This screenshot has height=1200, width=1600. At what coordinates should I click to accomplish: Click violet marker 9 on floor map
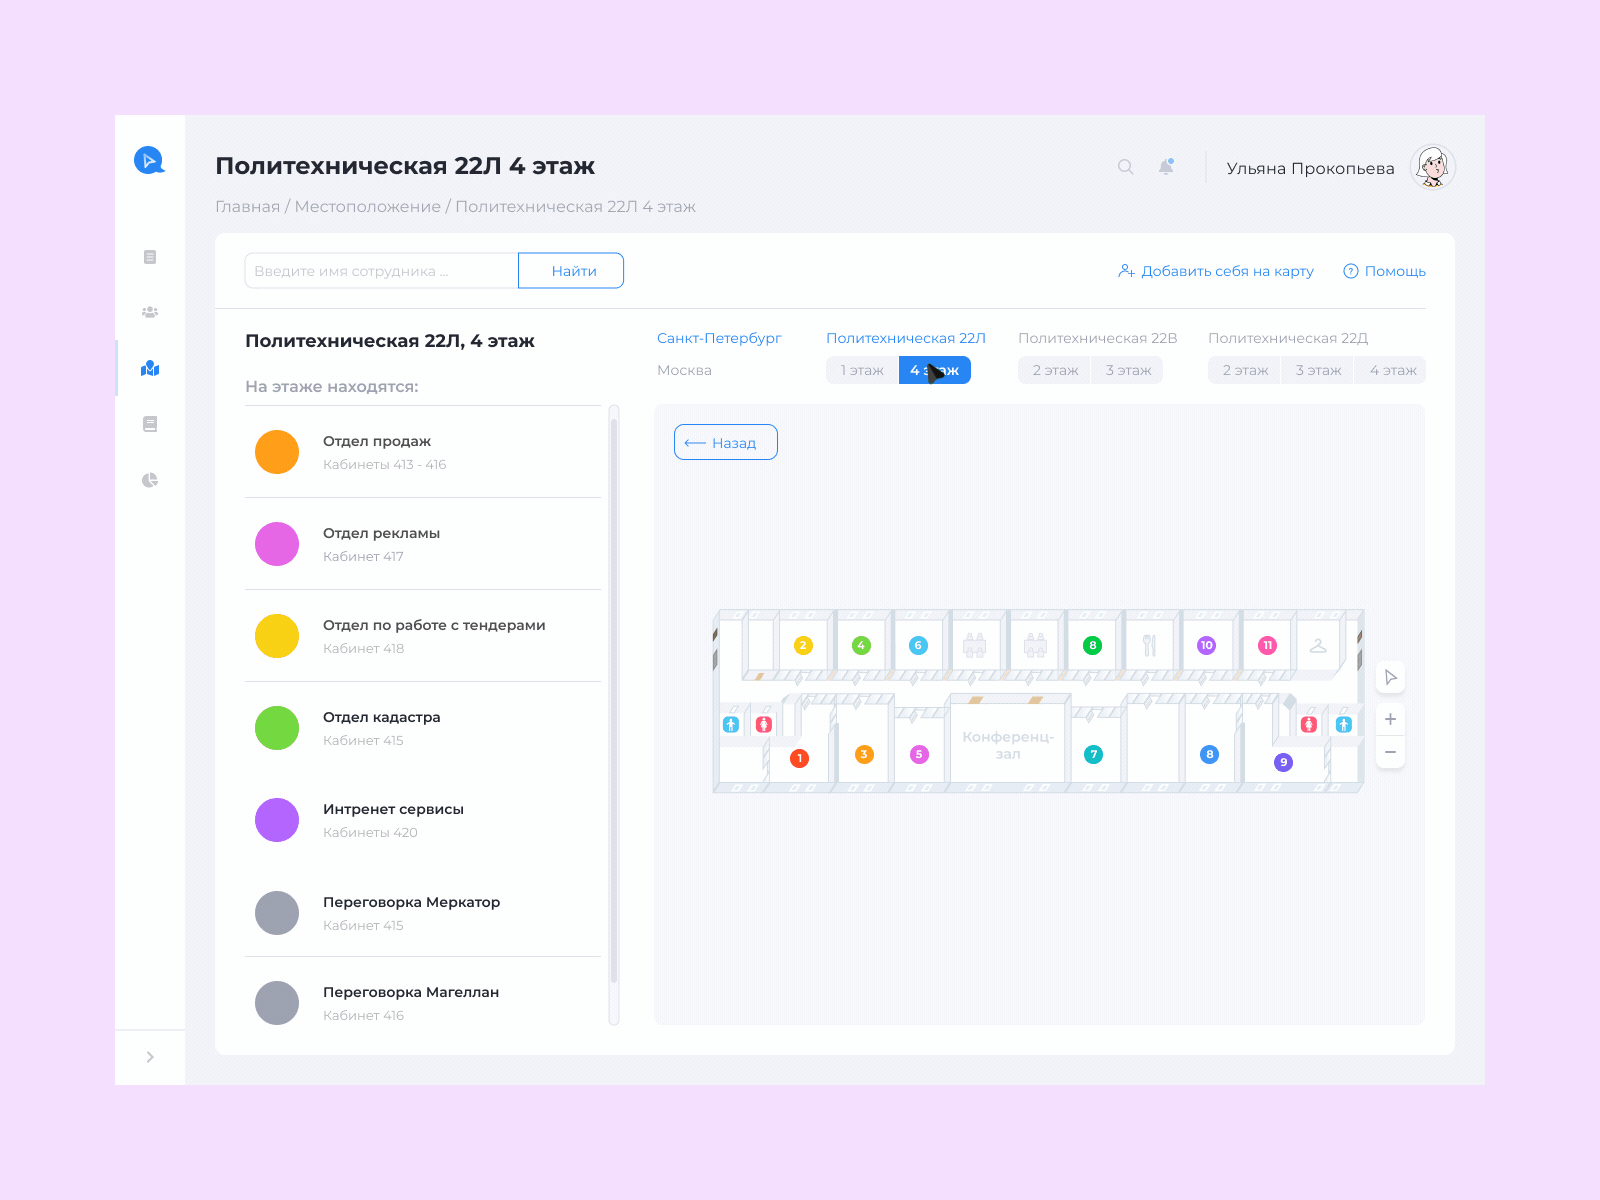point(1284,762)
